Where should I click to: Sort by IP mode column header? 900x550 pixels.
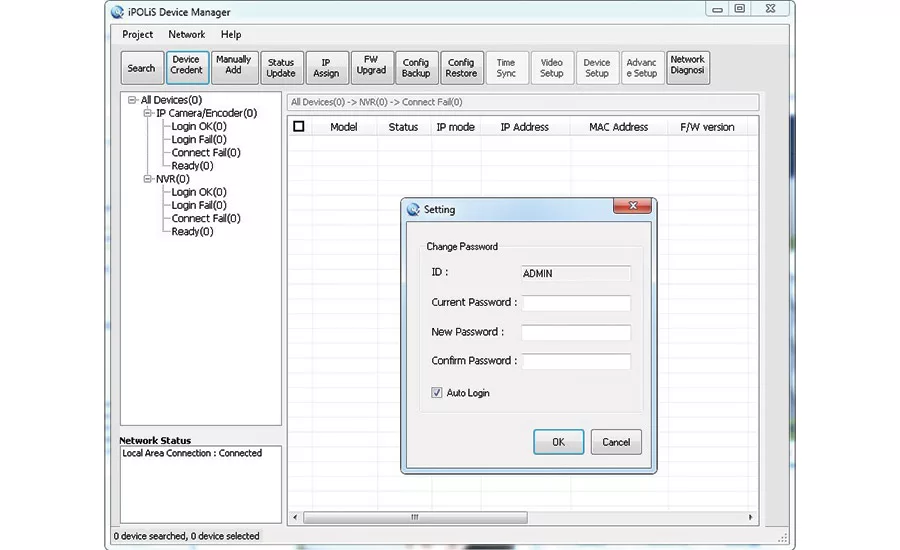[x=455, y=127]
